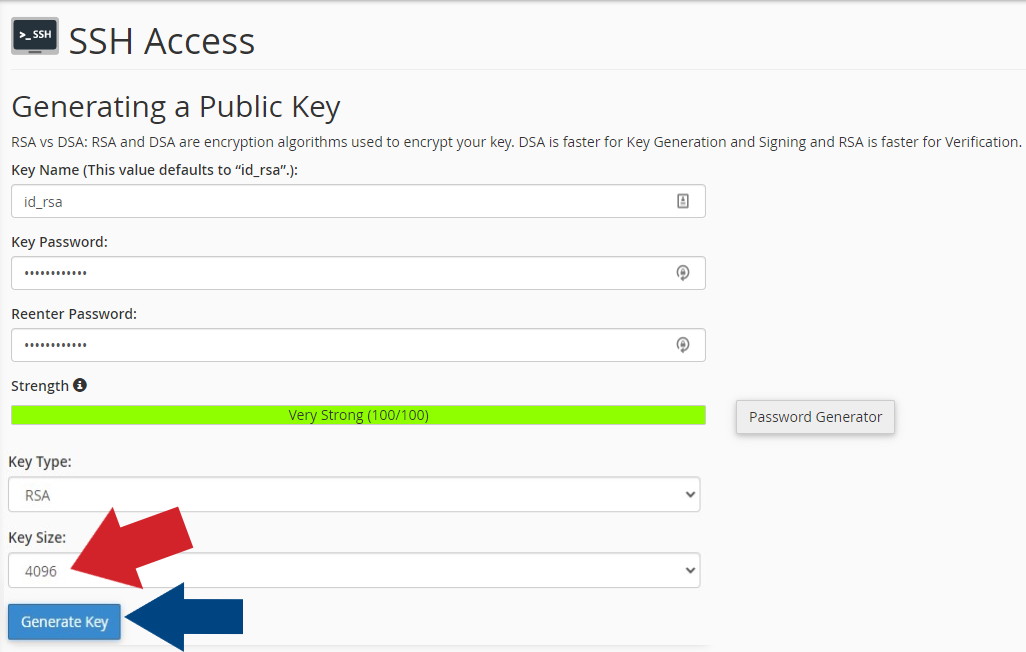Expand the Key Size chevron arrow
The width and height of the screenshot is (1026, 652).
(x=690, y=569)
